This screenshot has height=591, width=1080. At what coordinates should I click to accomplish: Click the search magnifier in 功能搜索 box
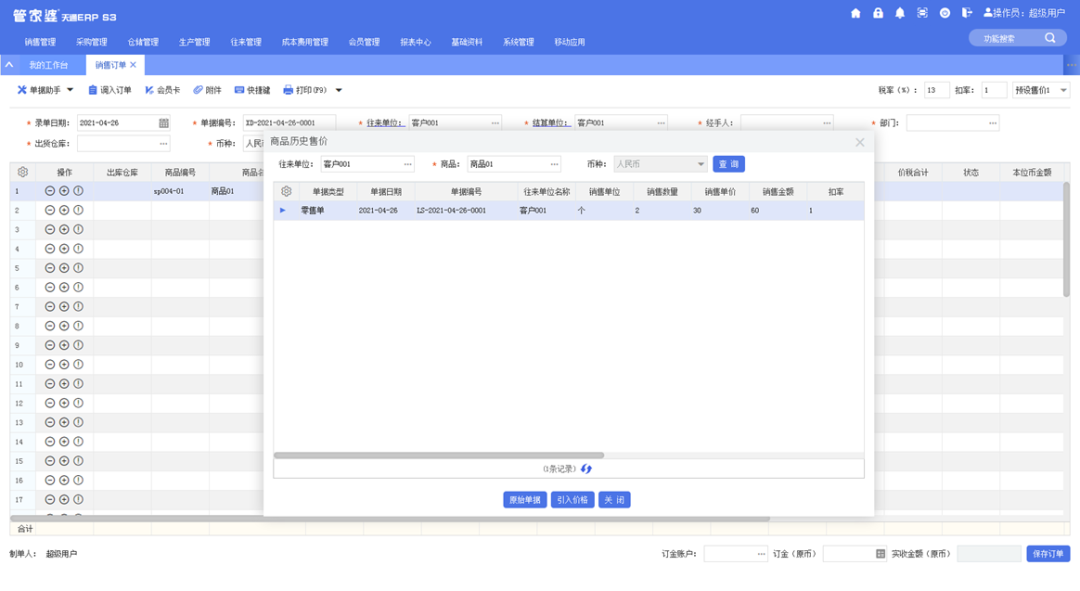1050,38
